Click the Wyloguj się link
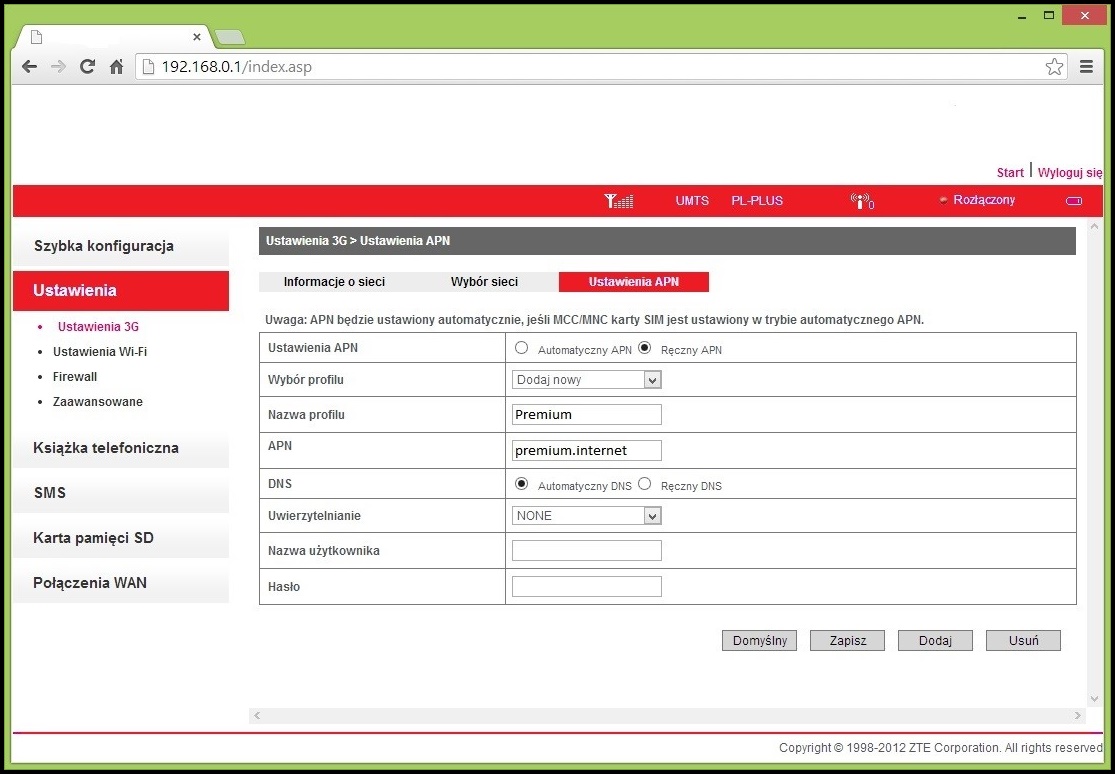1115x774 pixels. tap(1070, 173)
